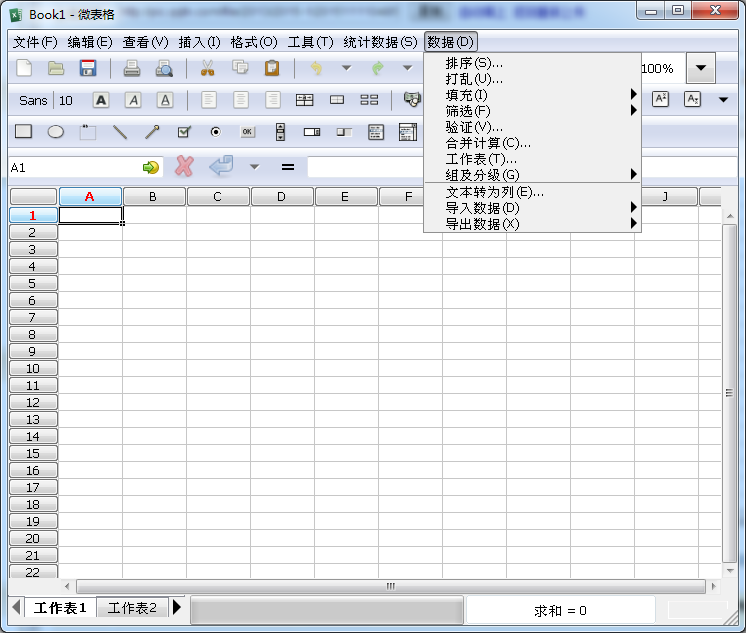Open print preview with the magnifier icon
The width and height of the screenshot is (746, 633).
click(163, 68)
